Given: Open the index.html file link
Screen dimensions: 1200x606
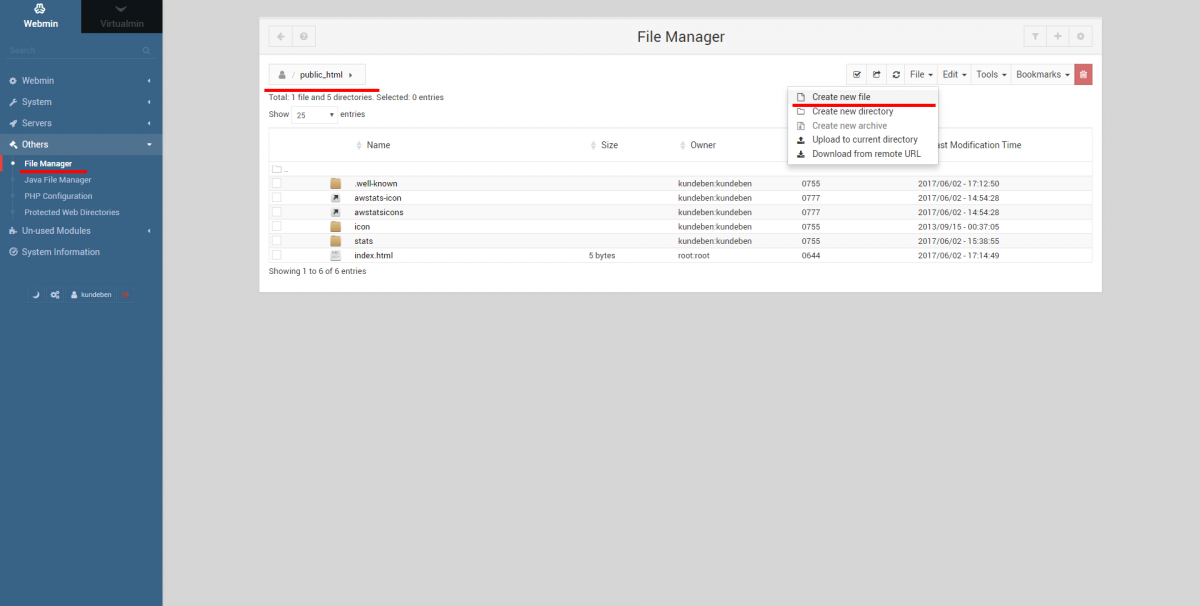Looking at the screenshot, I should click(373, 255).
